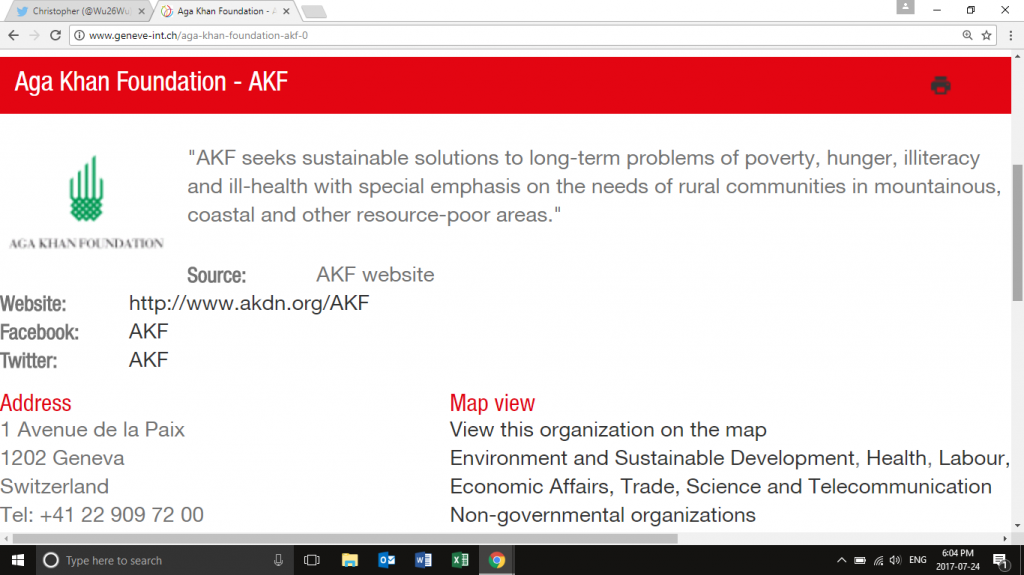This screenshot has width=1024, height=575.
Task: Click the 1202 Geneva text
Action: [x=62, y=458]
